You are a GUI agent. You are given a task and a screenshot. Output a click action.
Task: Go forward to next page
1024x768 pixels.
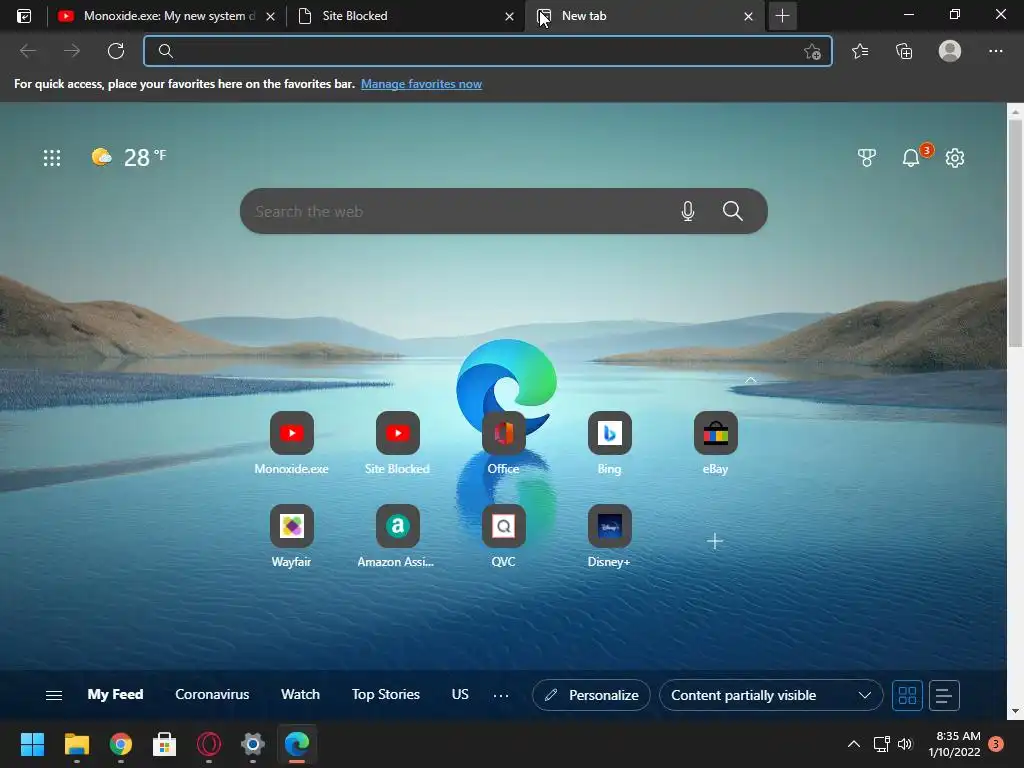72,51
